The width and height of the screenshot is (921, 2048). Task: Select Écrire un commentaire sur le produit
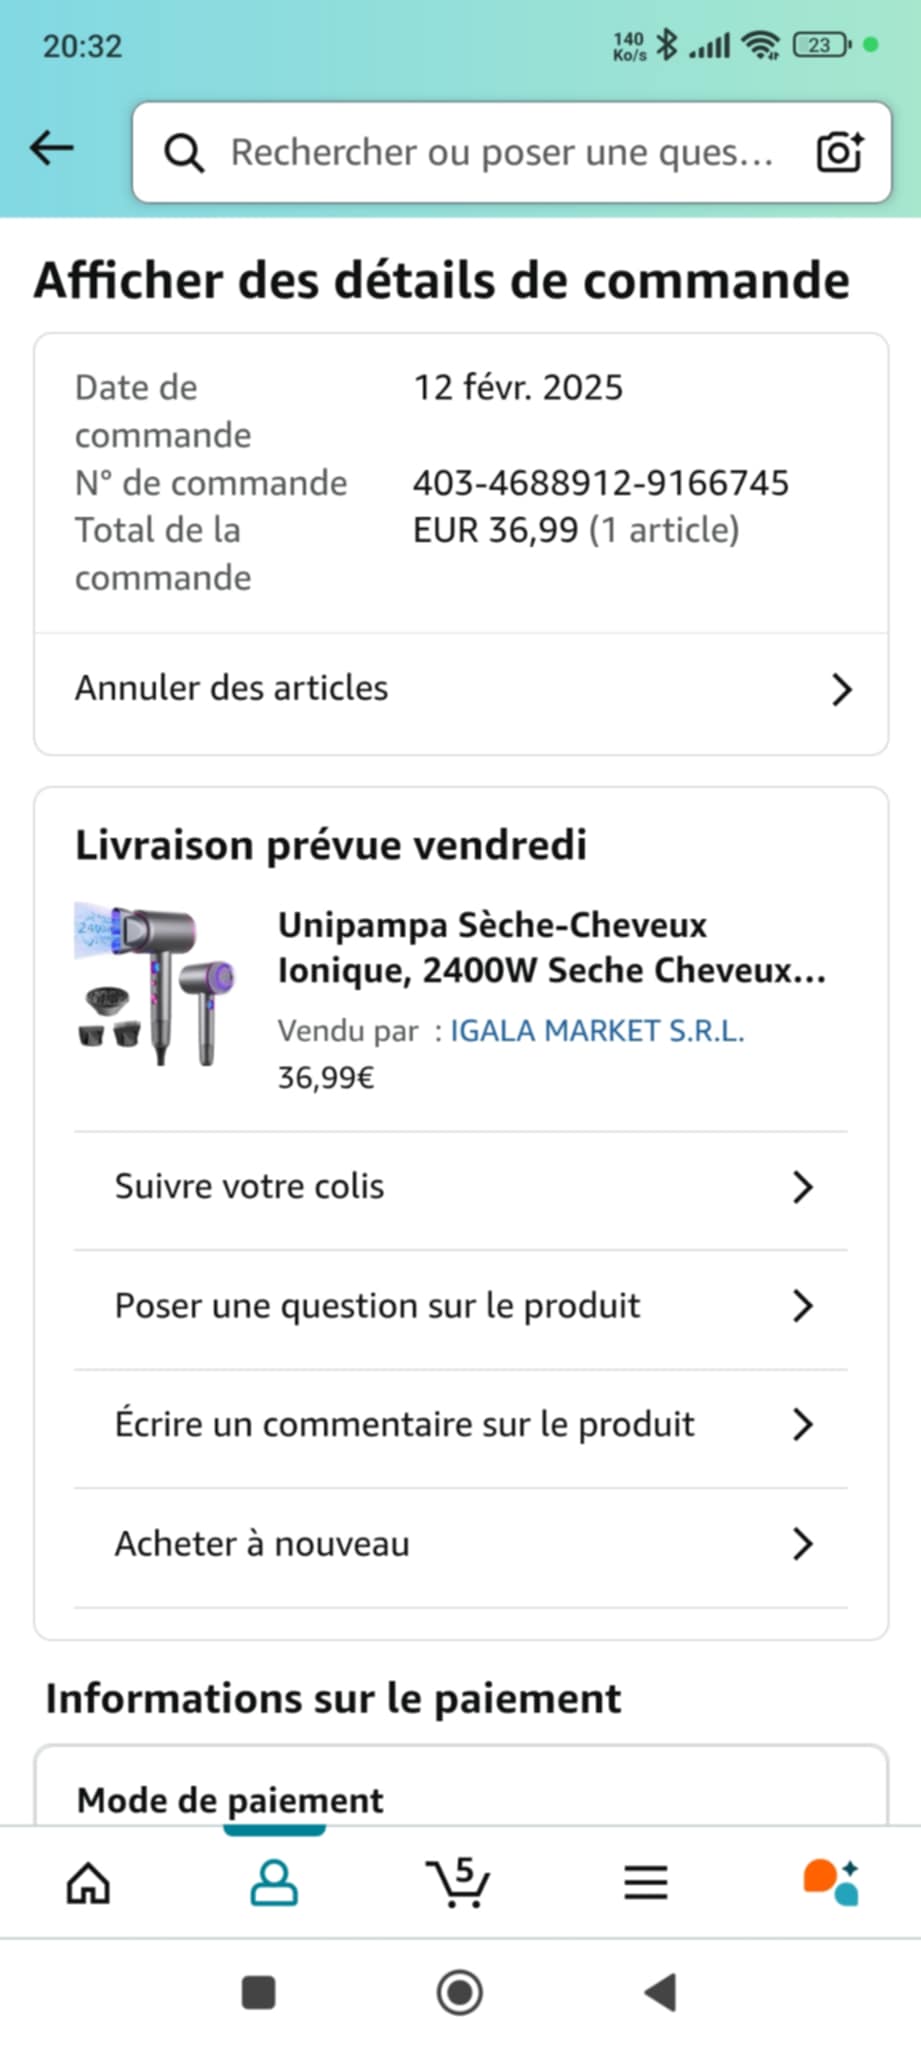point(404,1425)
